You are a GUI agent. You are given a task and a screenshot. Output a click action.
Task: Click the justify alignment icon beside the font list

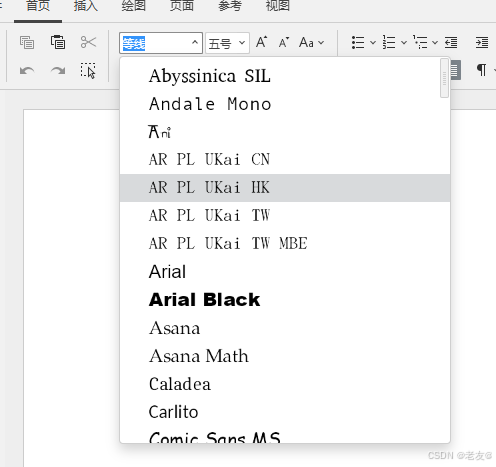point(455,70)
